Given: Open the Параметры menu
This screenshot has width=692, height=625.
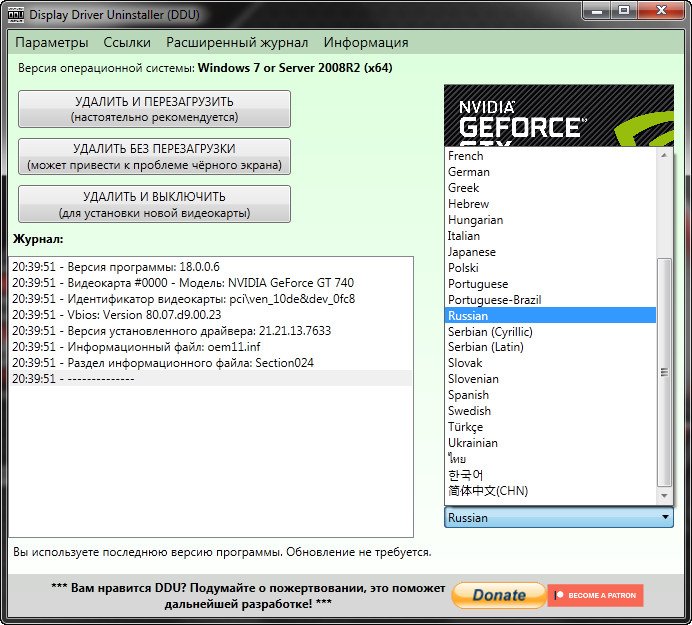Looking at the screenshot, I should 52,42.
